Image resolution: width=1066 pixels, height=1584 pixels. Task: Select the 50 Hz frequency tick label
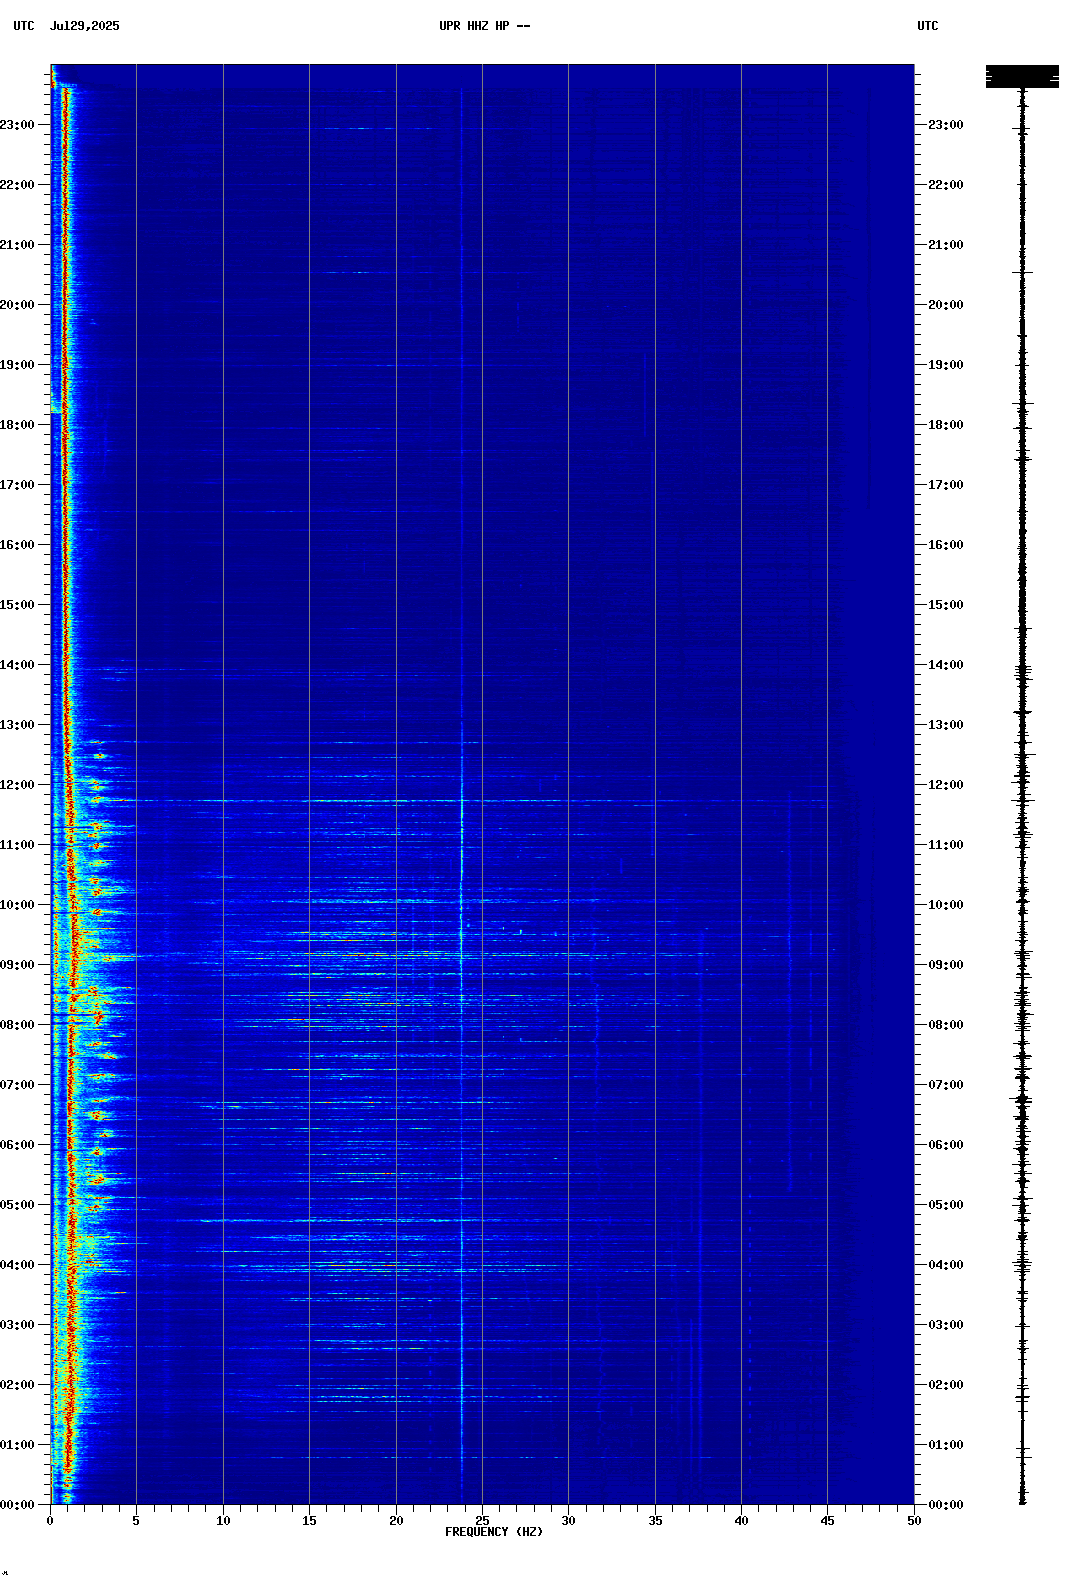tap(914, 1521)
